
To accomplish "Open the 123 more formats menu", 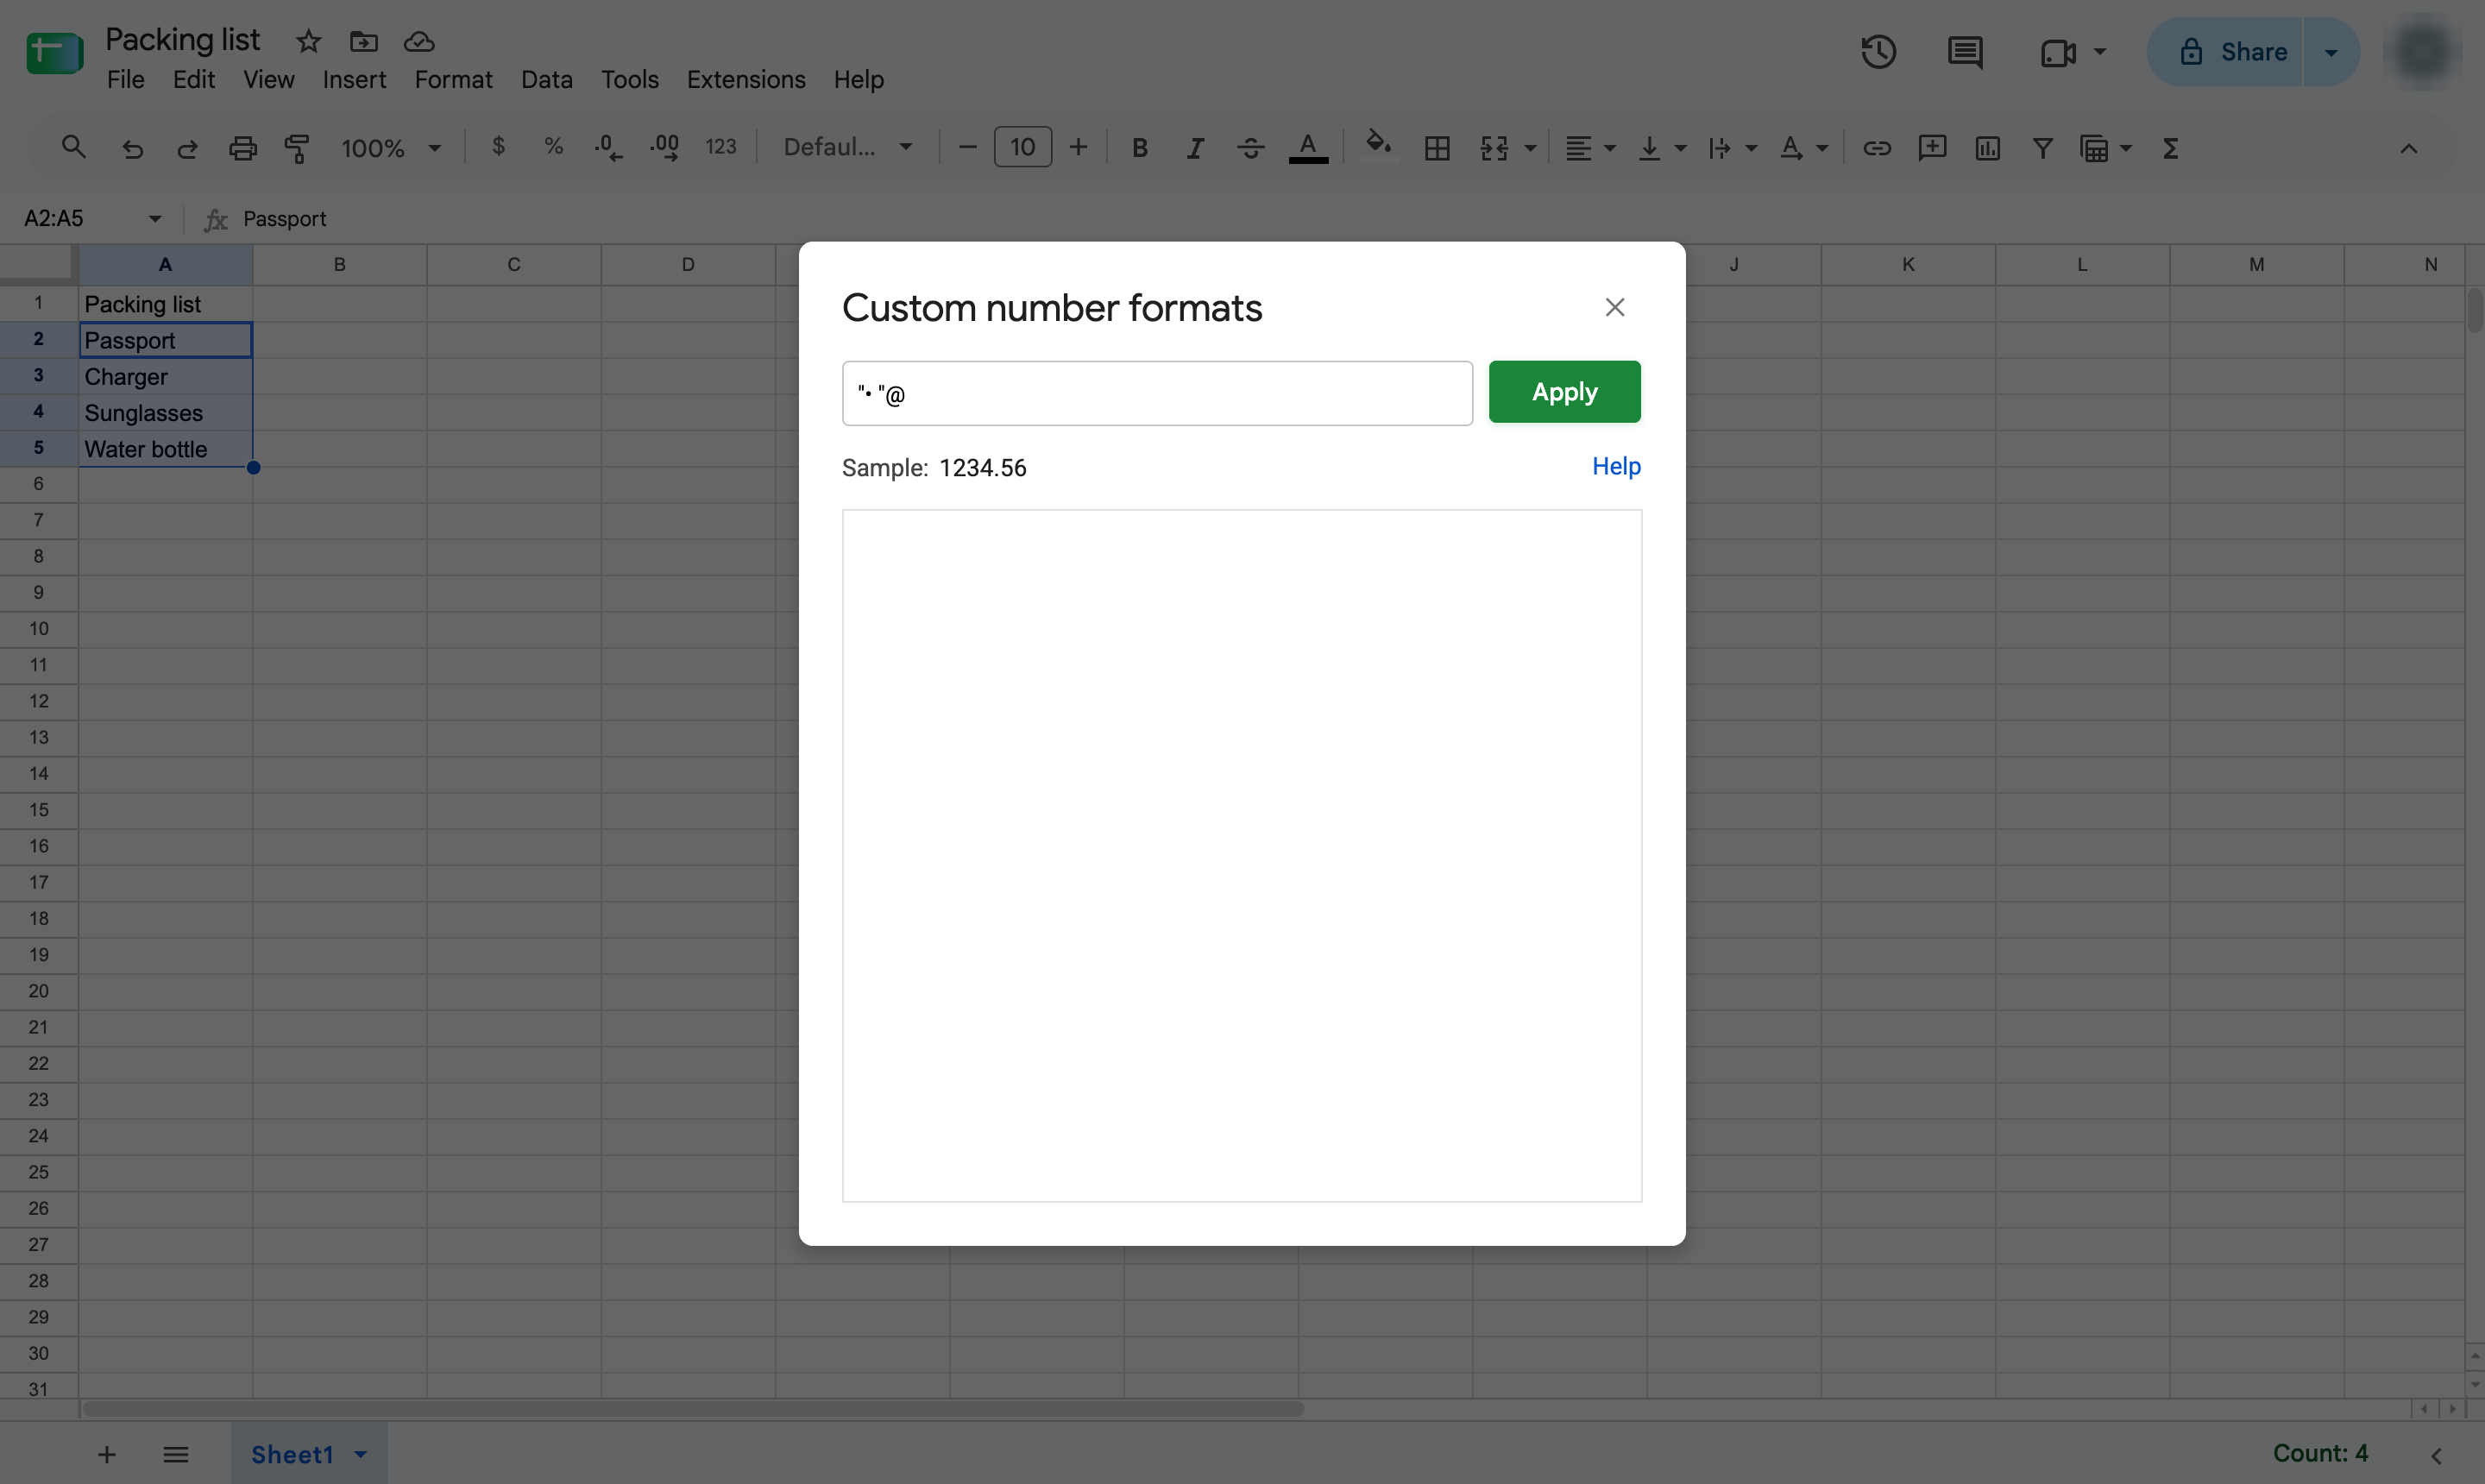I will click(721, 147).
